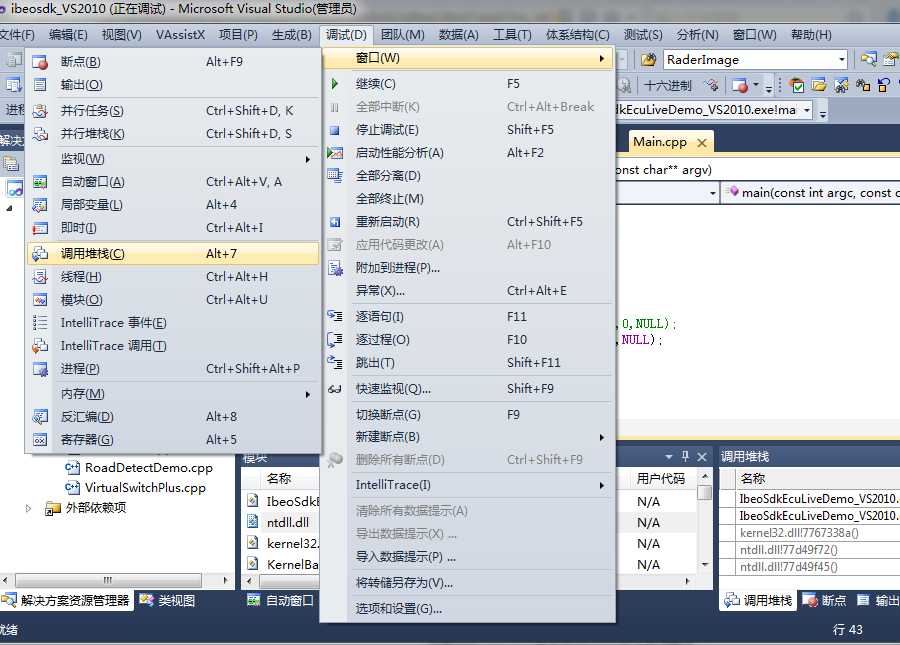Click the Threads (线程) icon
Viewport: 900px width, 645px height.
click(40, 277)
